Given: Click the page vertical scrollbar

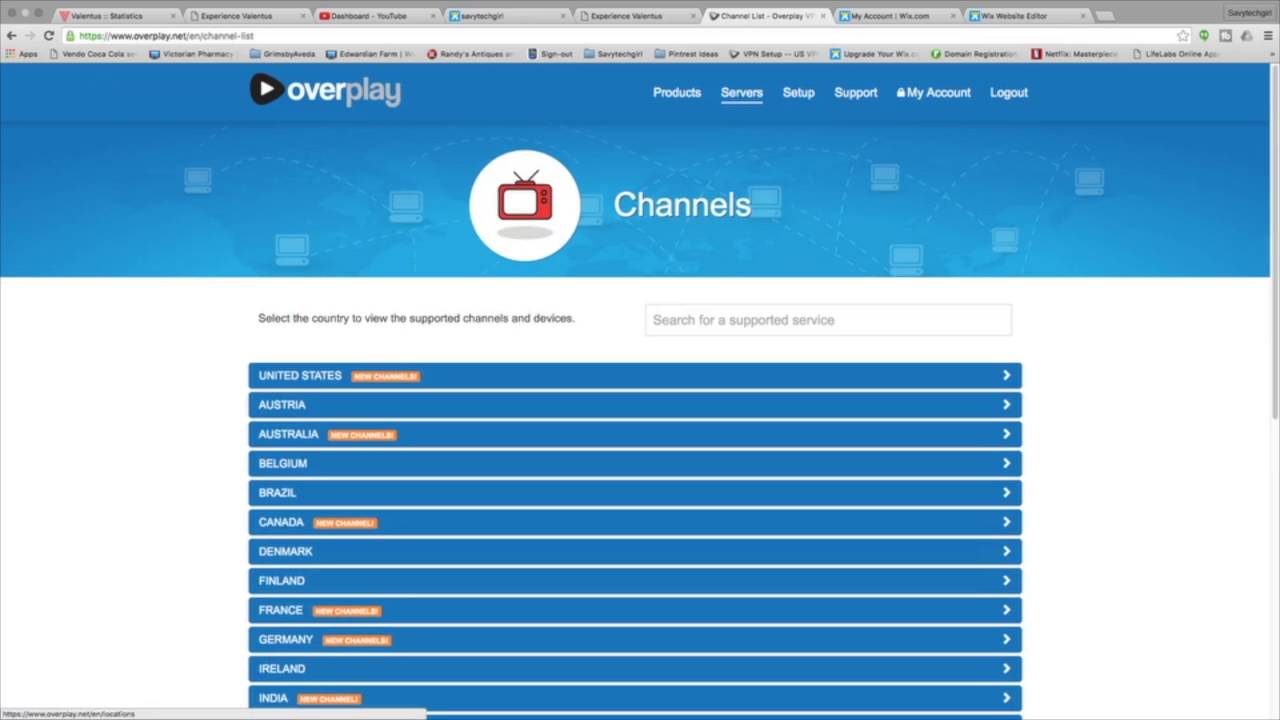Looking at the screenshot, I should (1274, 240).
